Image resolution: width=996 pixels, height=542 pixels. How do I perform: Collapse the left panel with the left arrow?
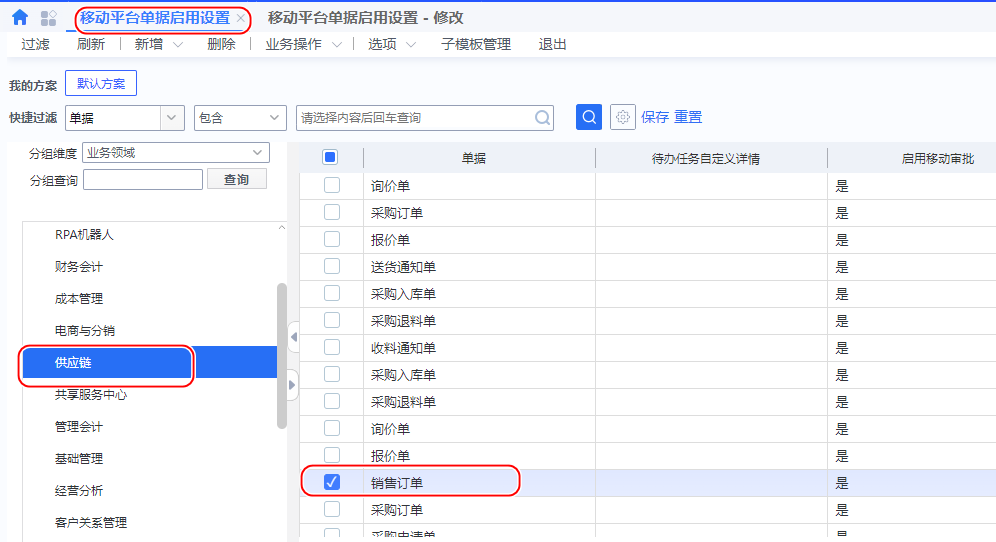(293, 337)
